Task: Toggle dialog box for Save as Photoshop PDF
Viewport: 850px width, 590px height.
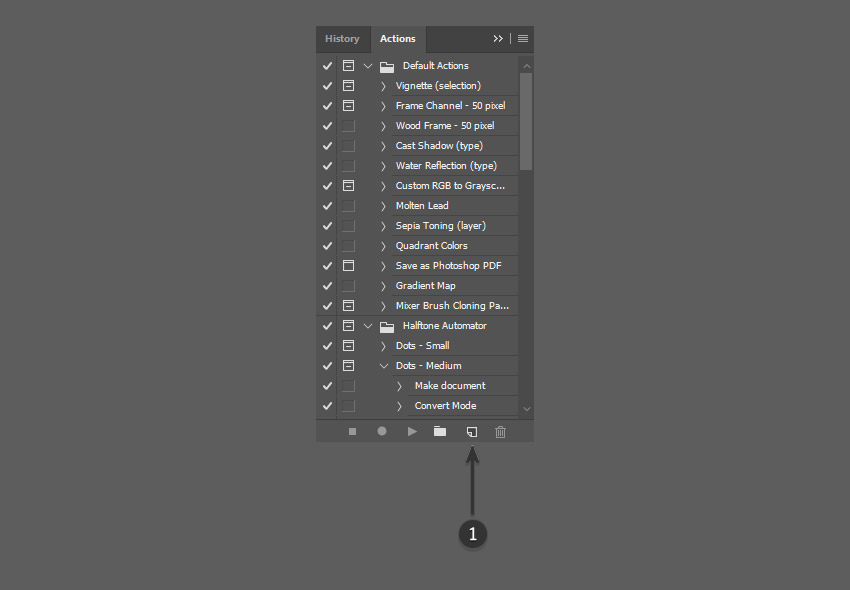Action: pyautogui.click(x=349, y=266)
